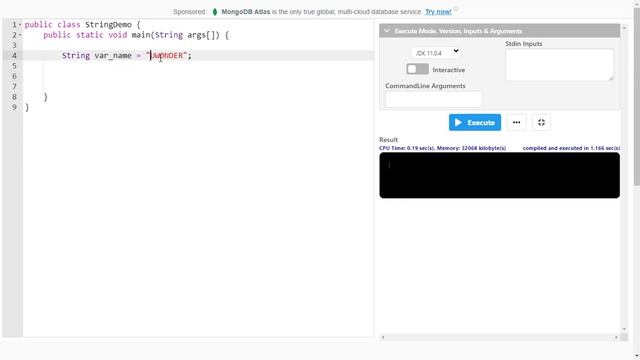Fold the code at line 1 arrow
The image size is (640, 360).
coord(20,25)
